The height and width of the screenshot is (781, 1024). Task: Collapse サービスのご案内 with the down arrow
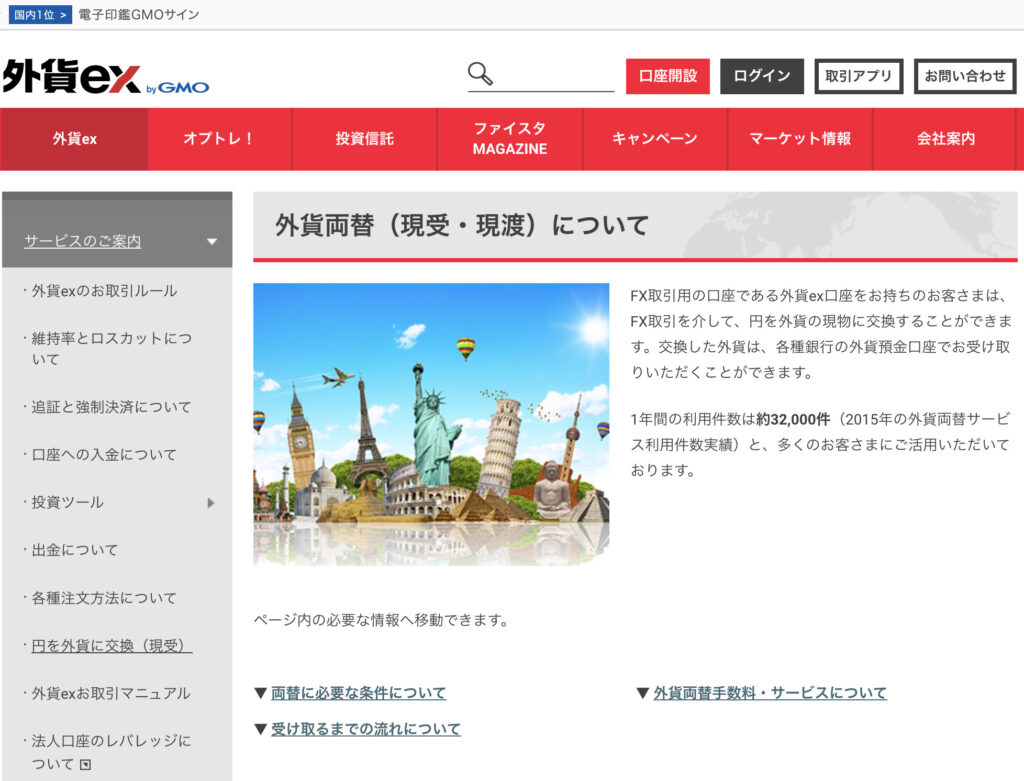click(x=212, y=242)
